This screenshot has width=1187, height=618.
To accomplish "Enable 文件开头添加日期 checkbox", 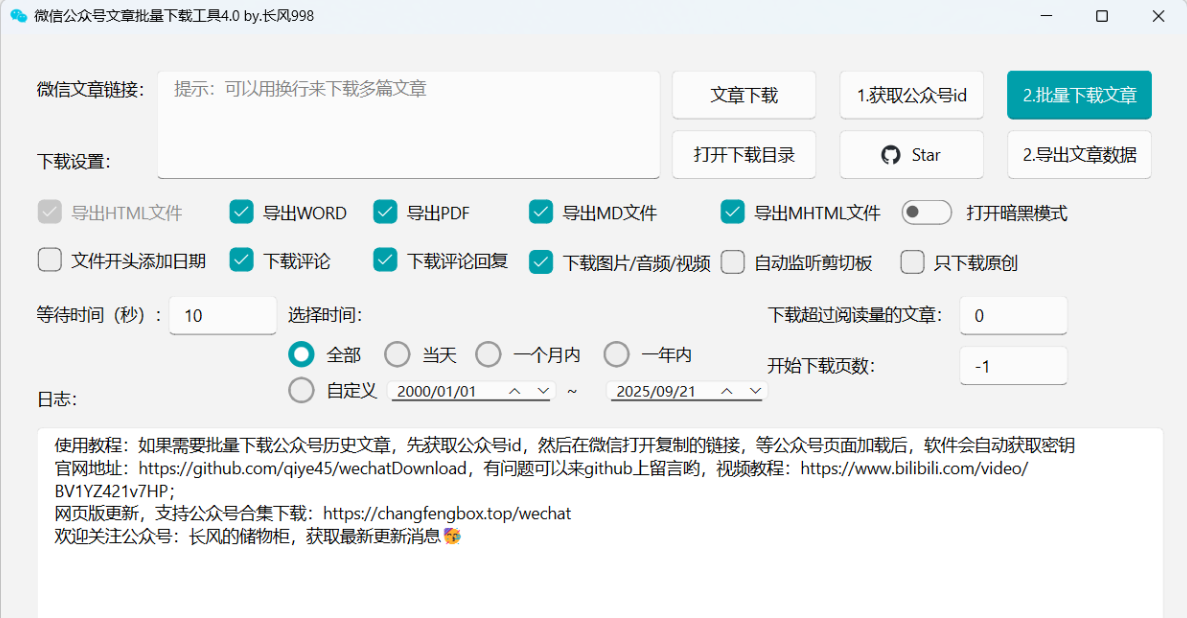I will coord(50,261).
